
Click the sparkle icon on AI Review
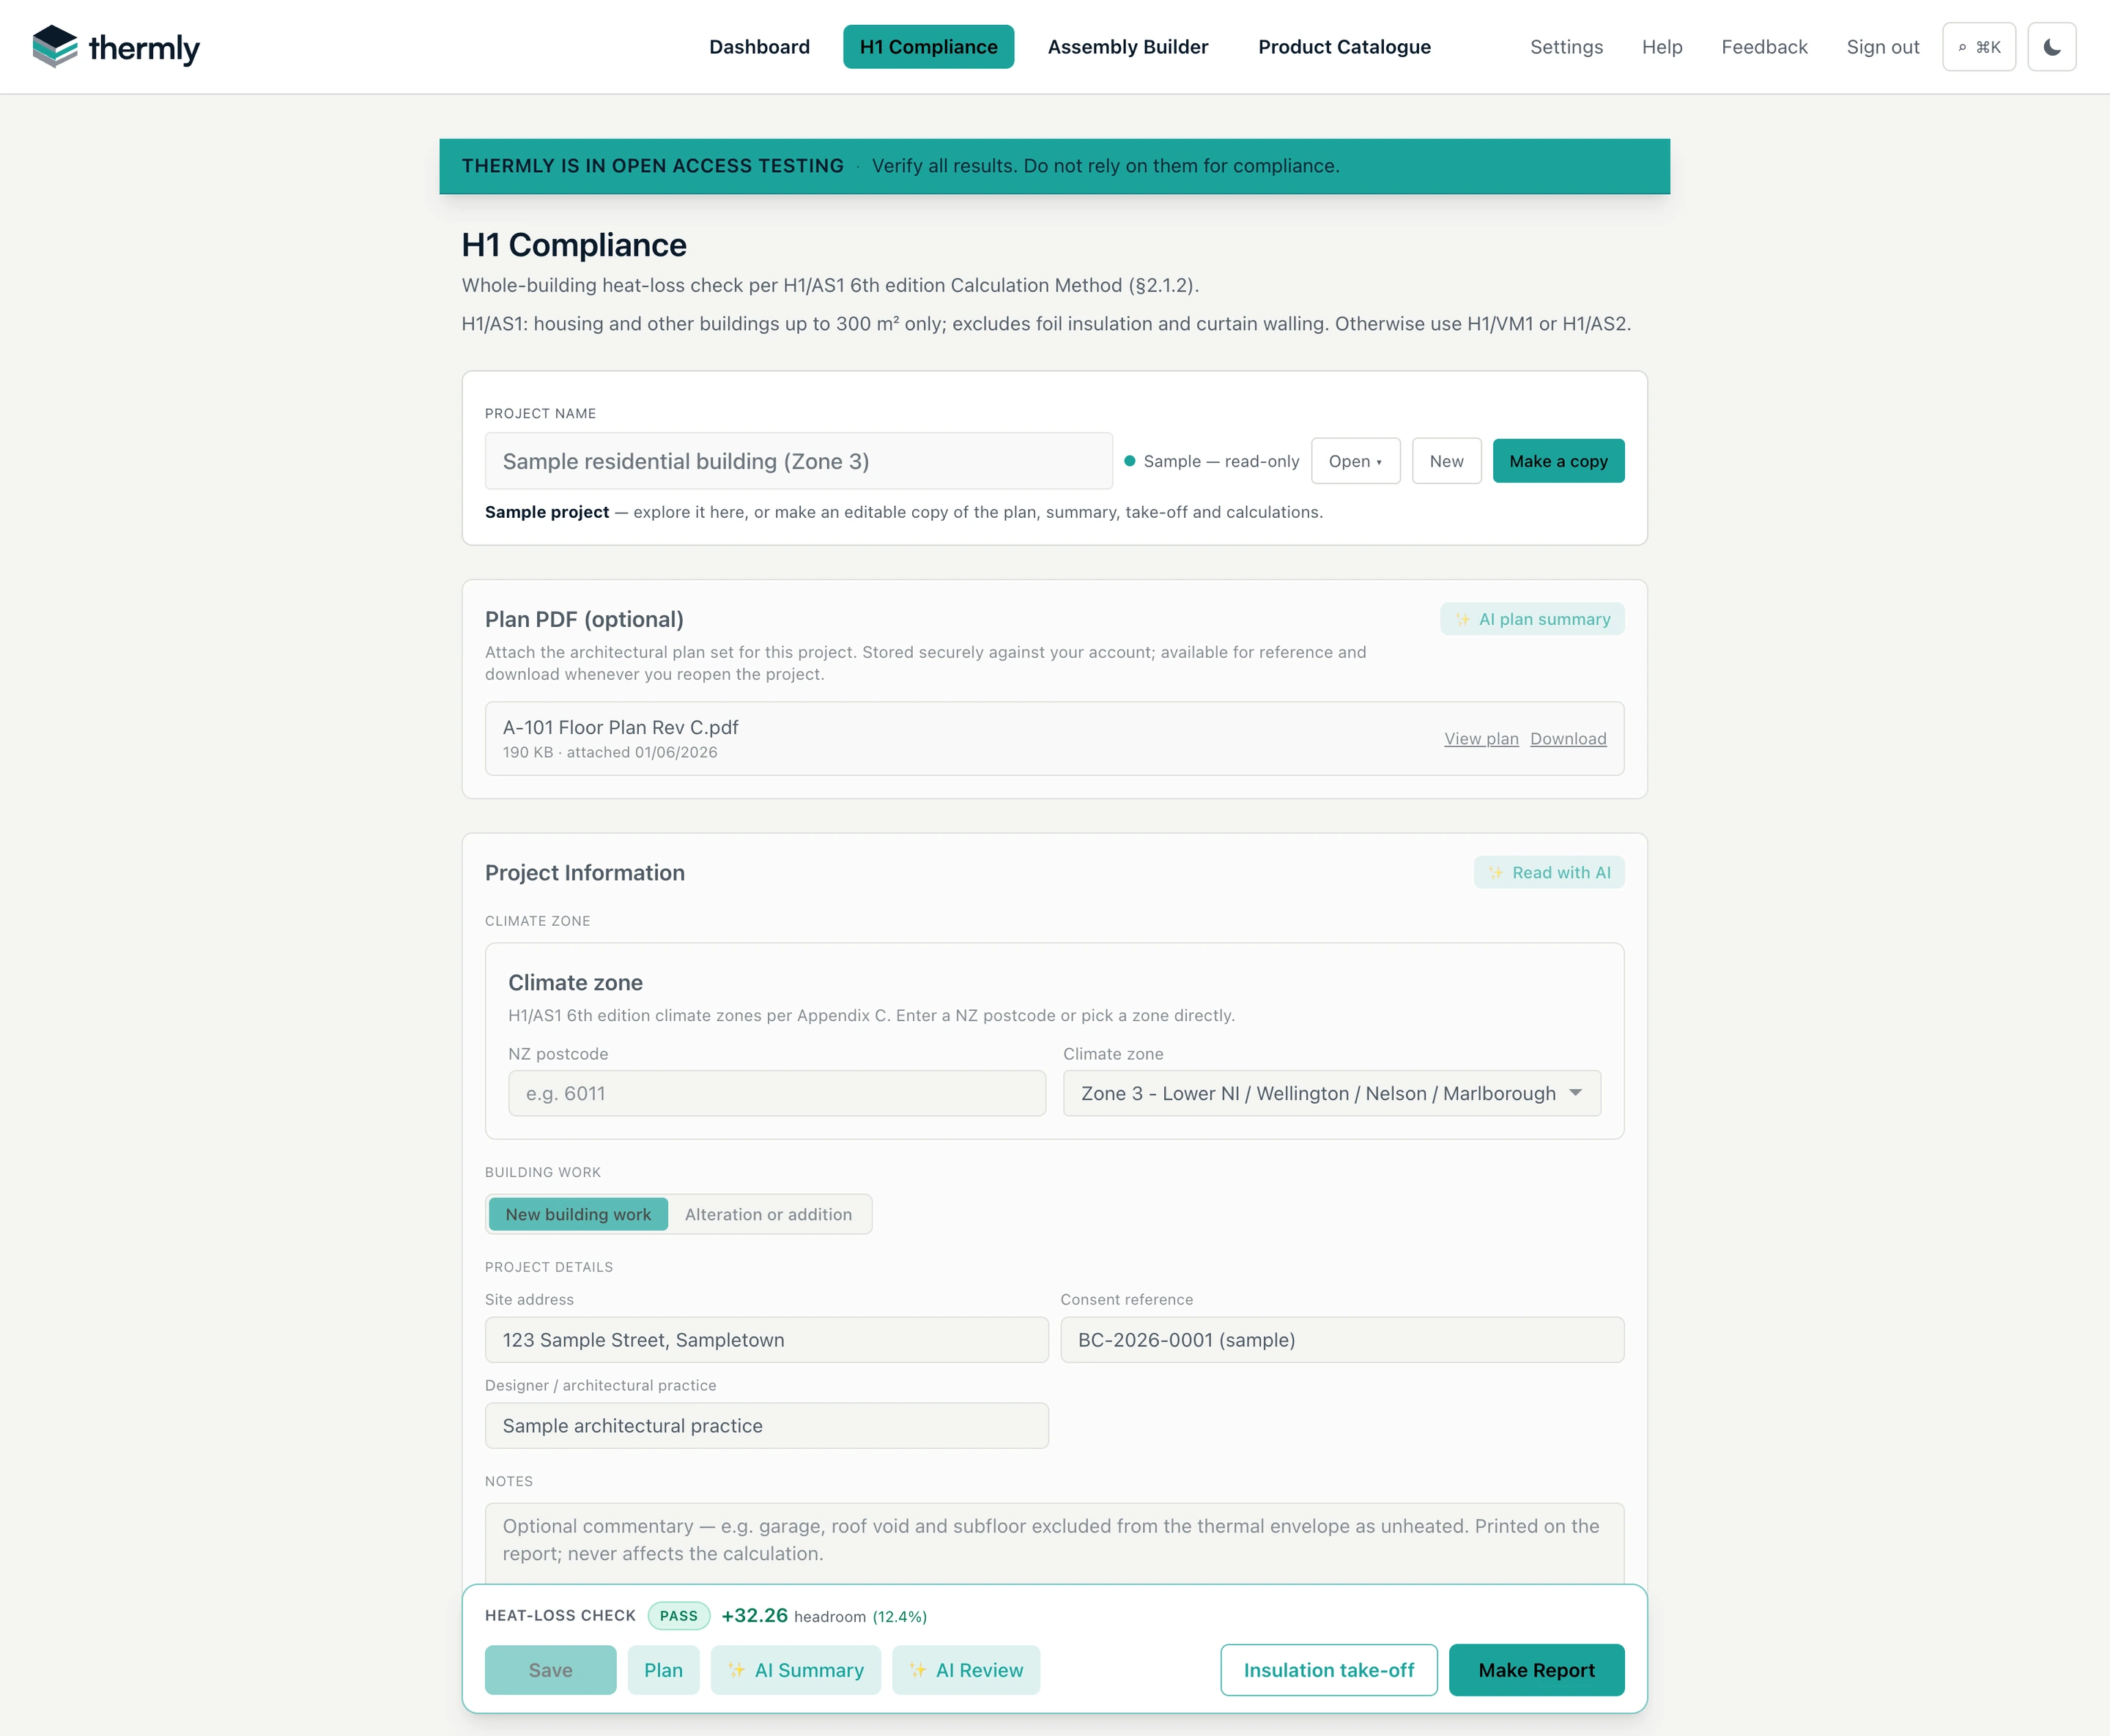point(917,1670)
